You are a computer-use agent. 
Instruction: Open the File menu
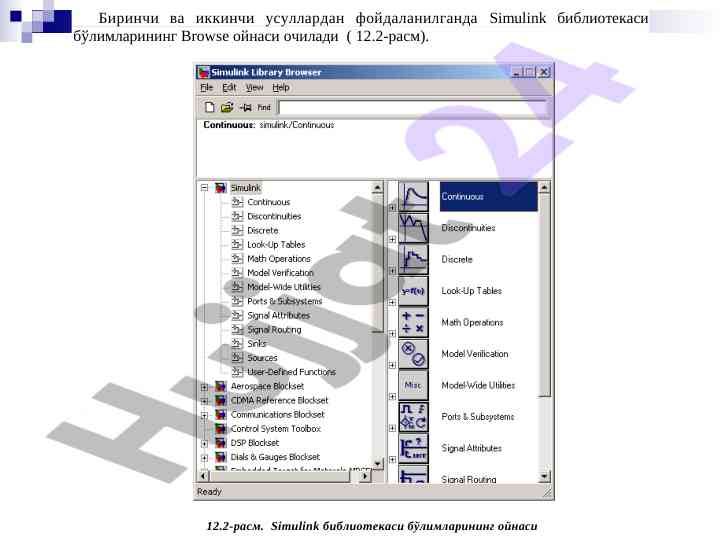click(207, 87)
